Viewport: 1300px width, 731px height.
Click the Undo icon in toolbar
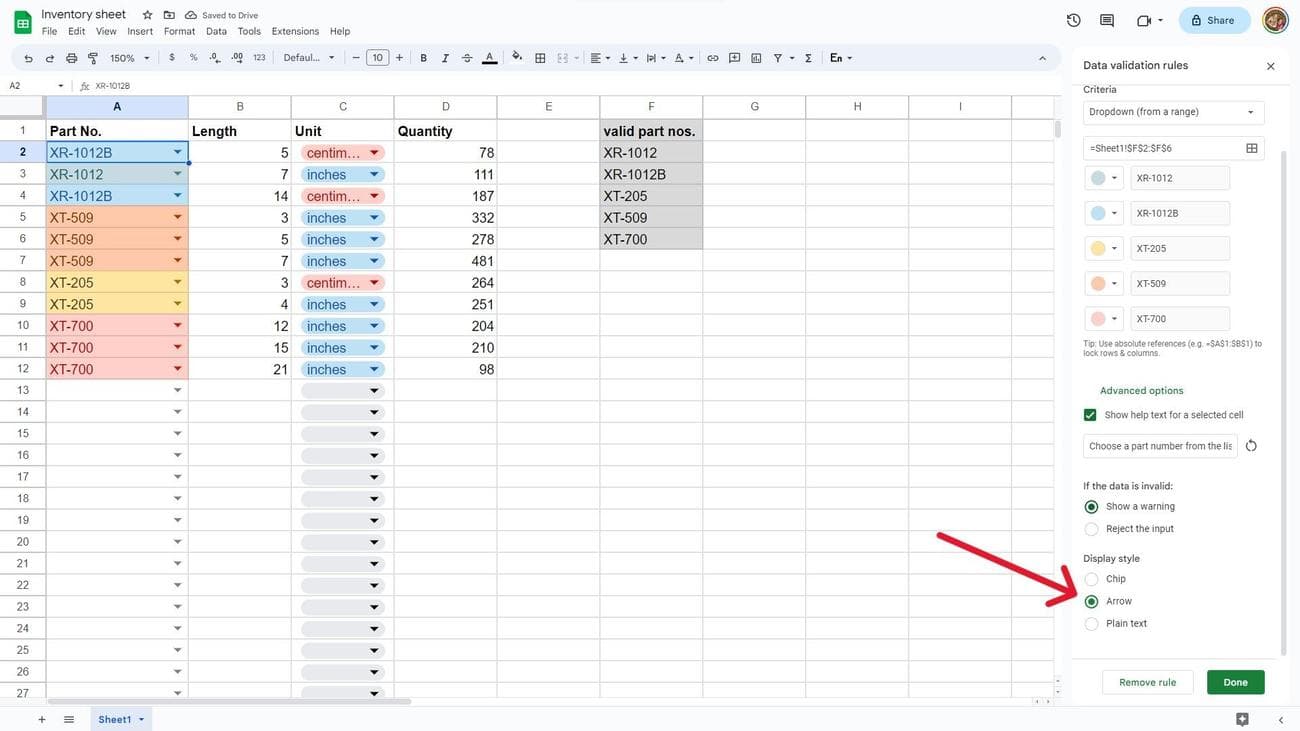[28, 58]
